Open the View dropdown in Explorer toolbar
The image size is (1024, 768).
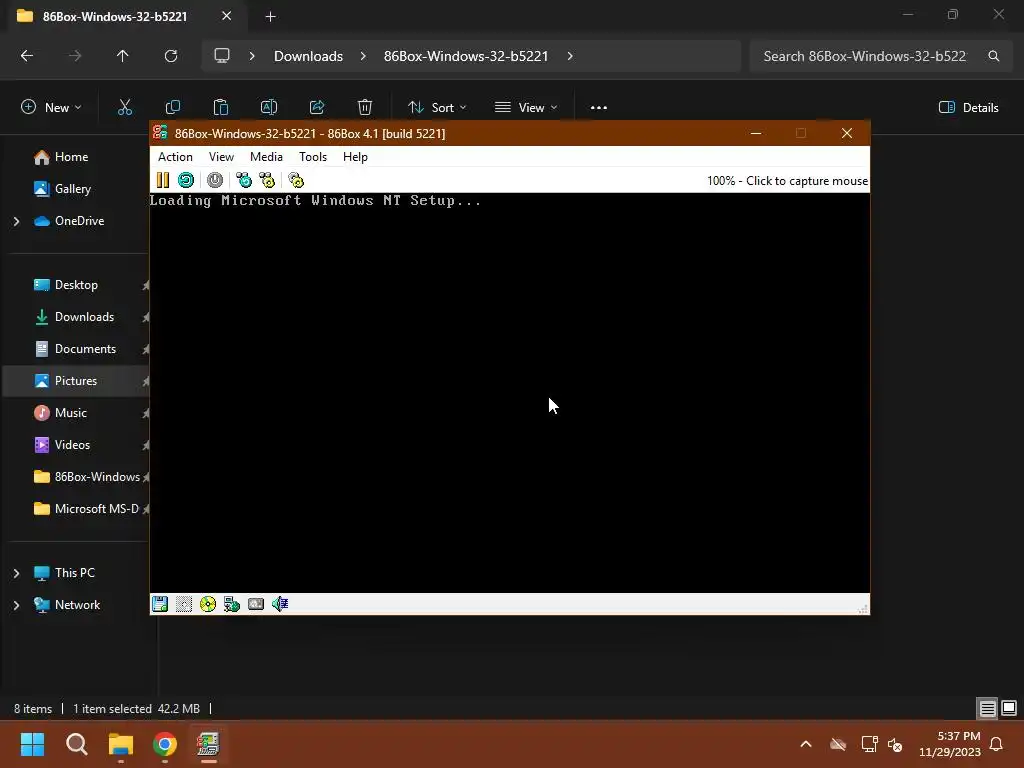point(526,107)
